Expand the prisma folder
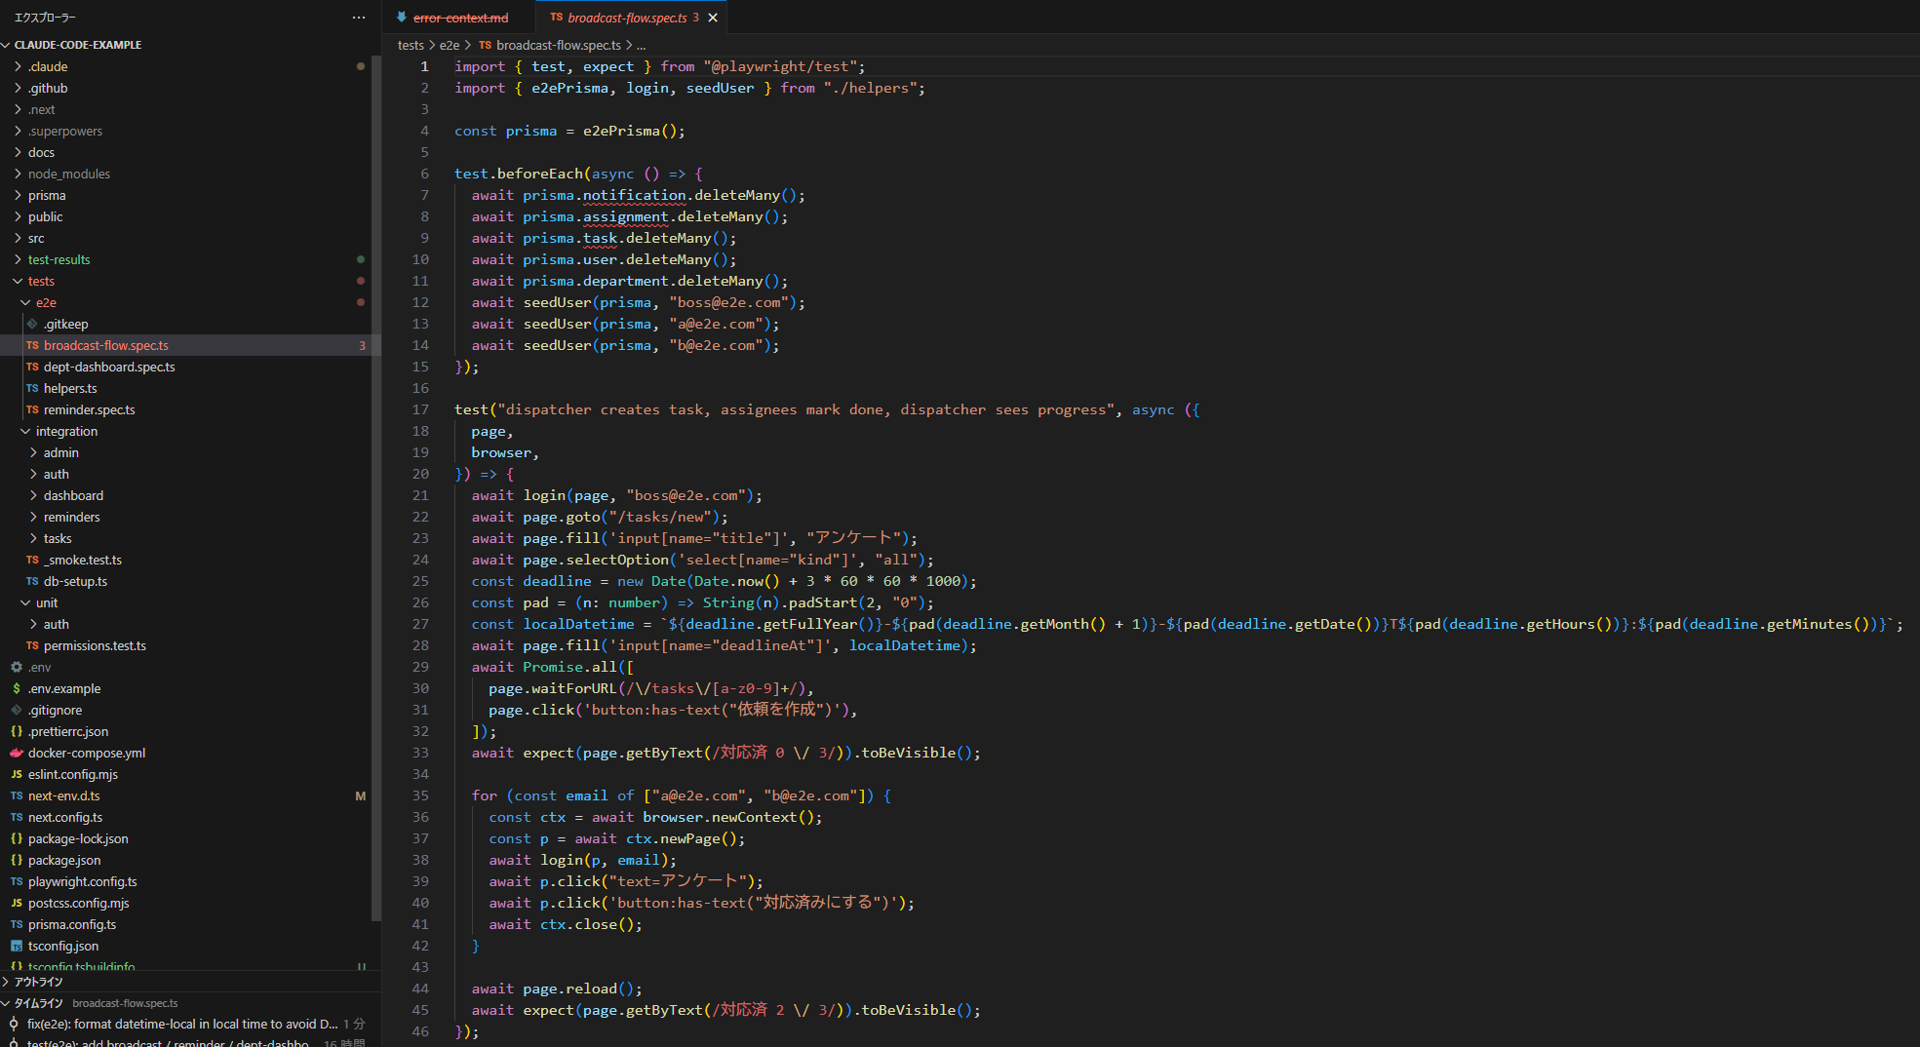Viewport: 1920px width, 1047px height. (x=18, y=196)
